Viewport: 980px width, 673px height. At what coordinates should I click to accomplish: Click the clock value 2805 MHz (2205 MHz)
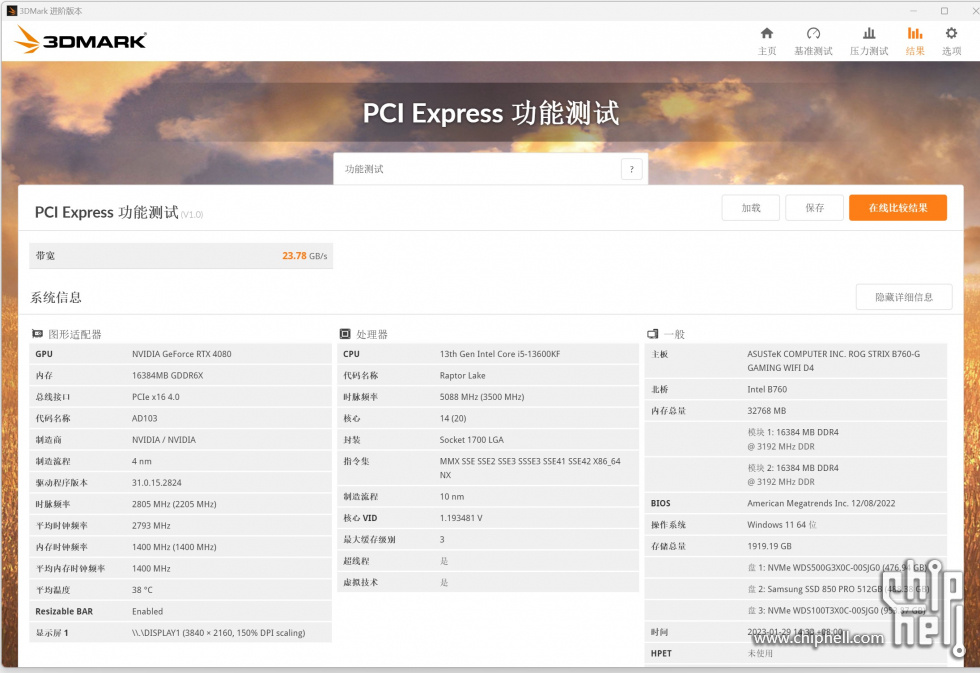[174, 504]
